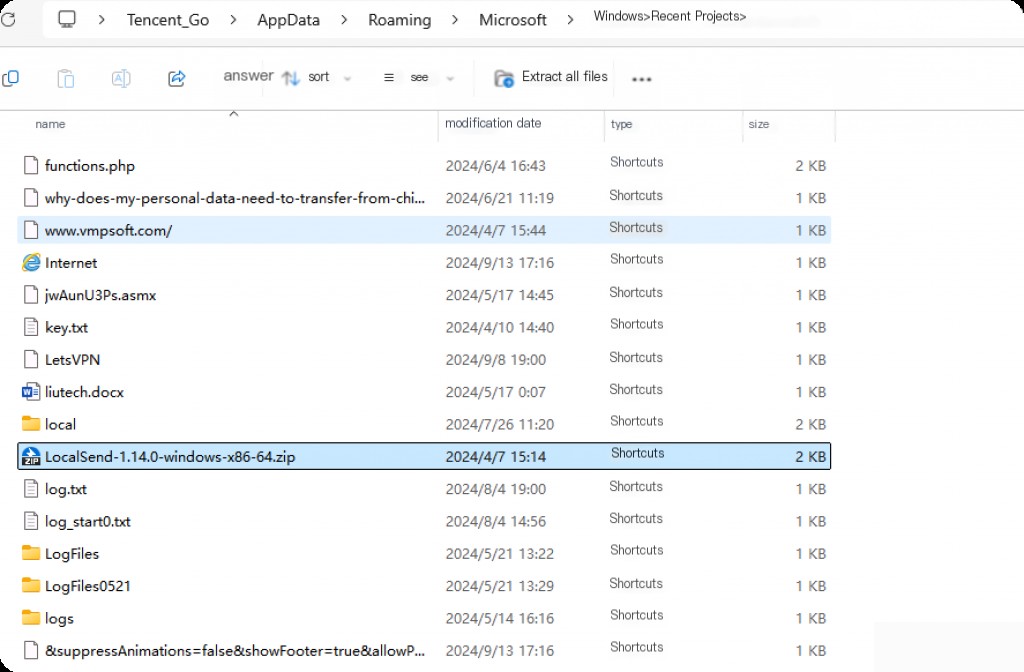Select the functions.php file

pos(89,166)
